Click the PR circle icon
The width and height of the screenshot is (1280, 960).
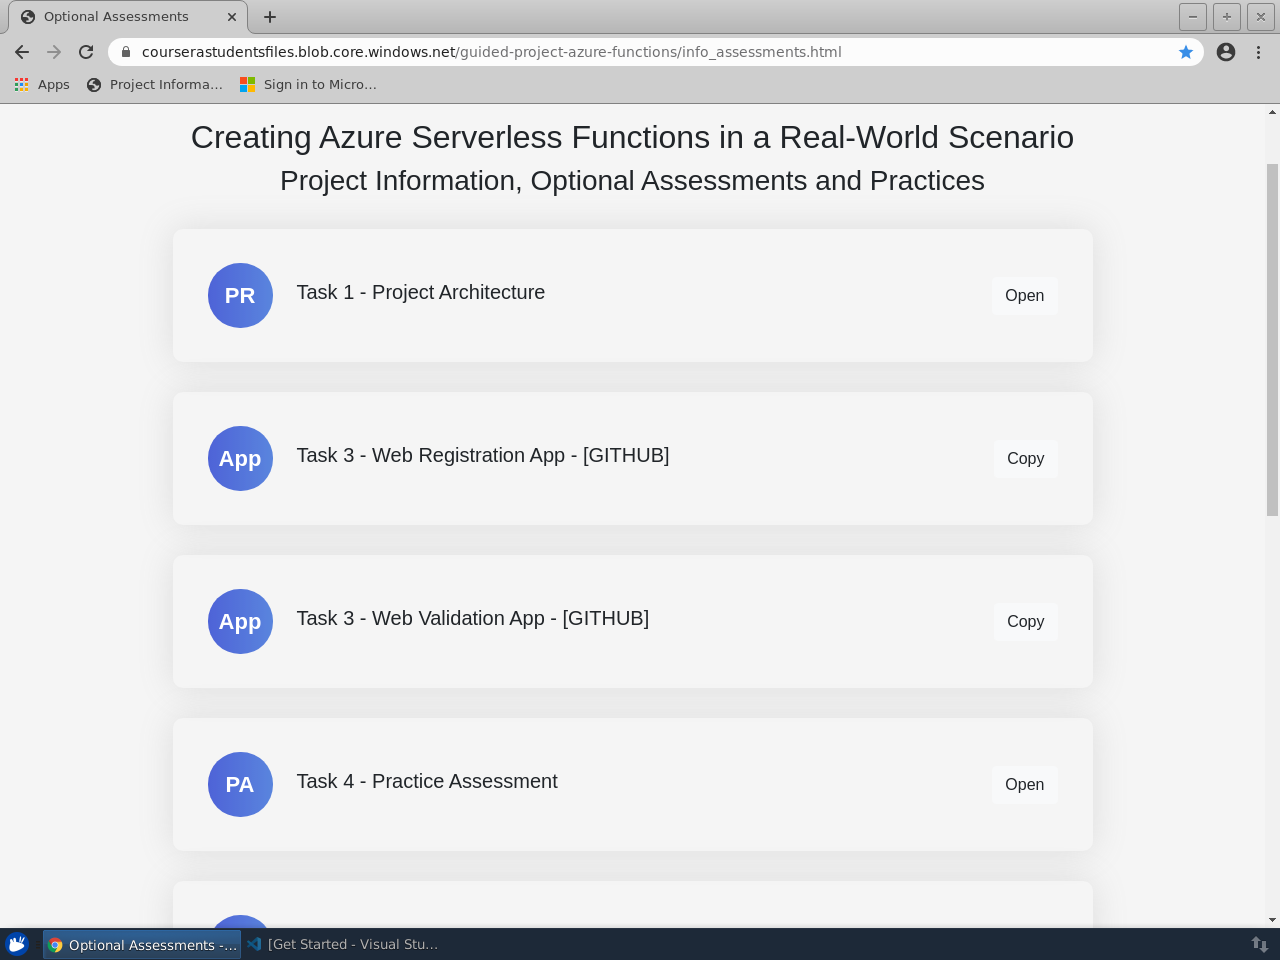point(240,295)
